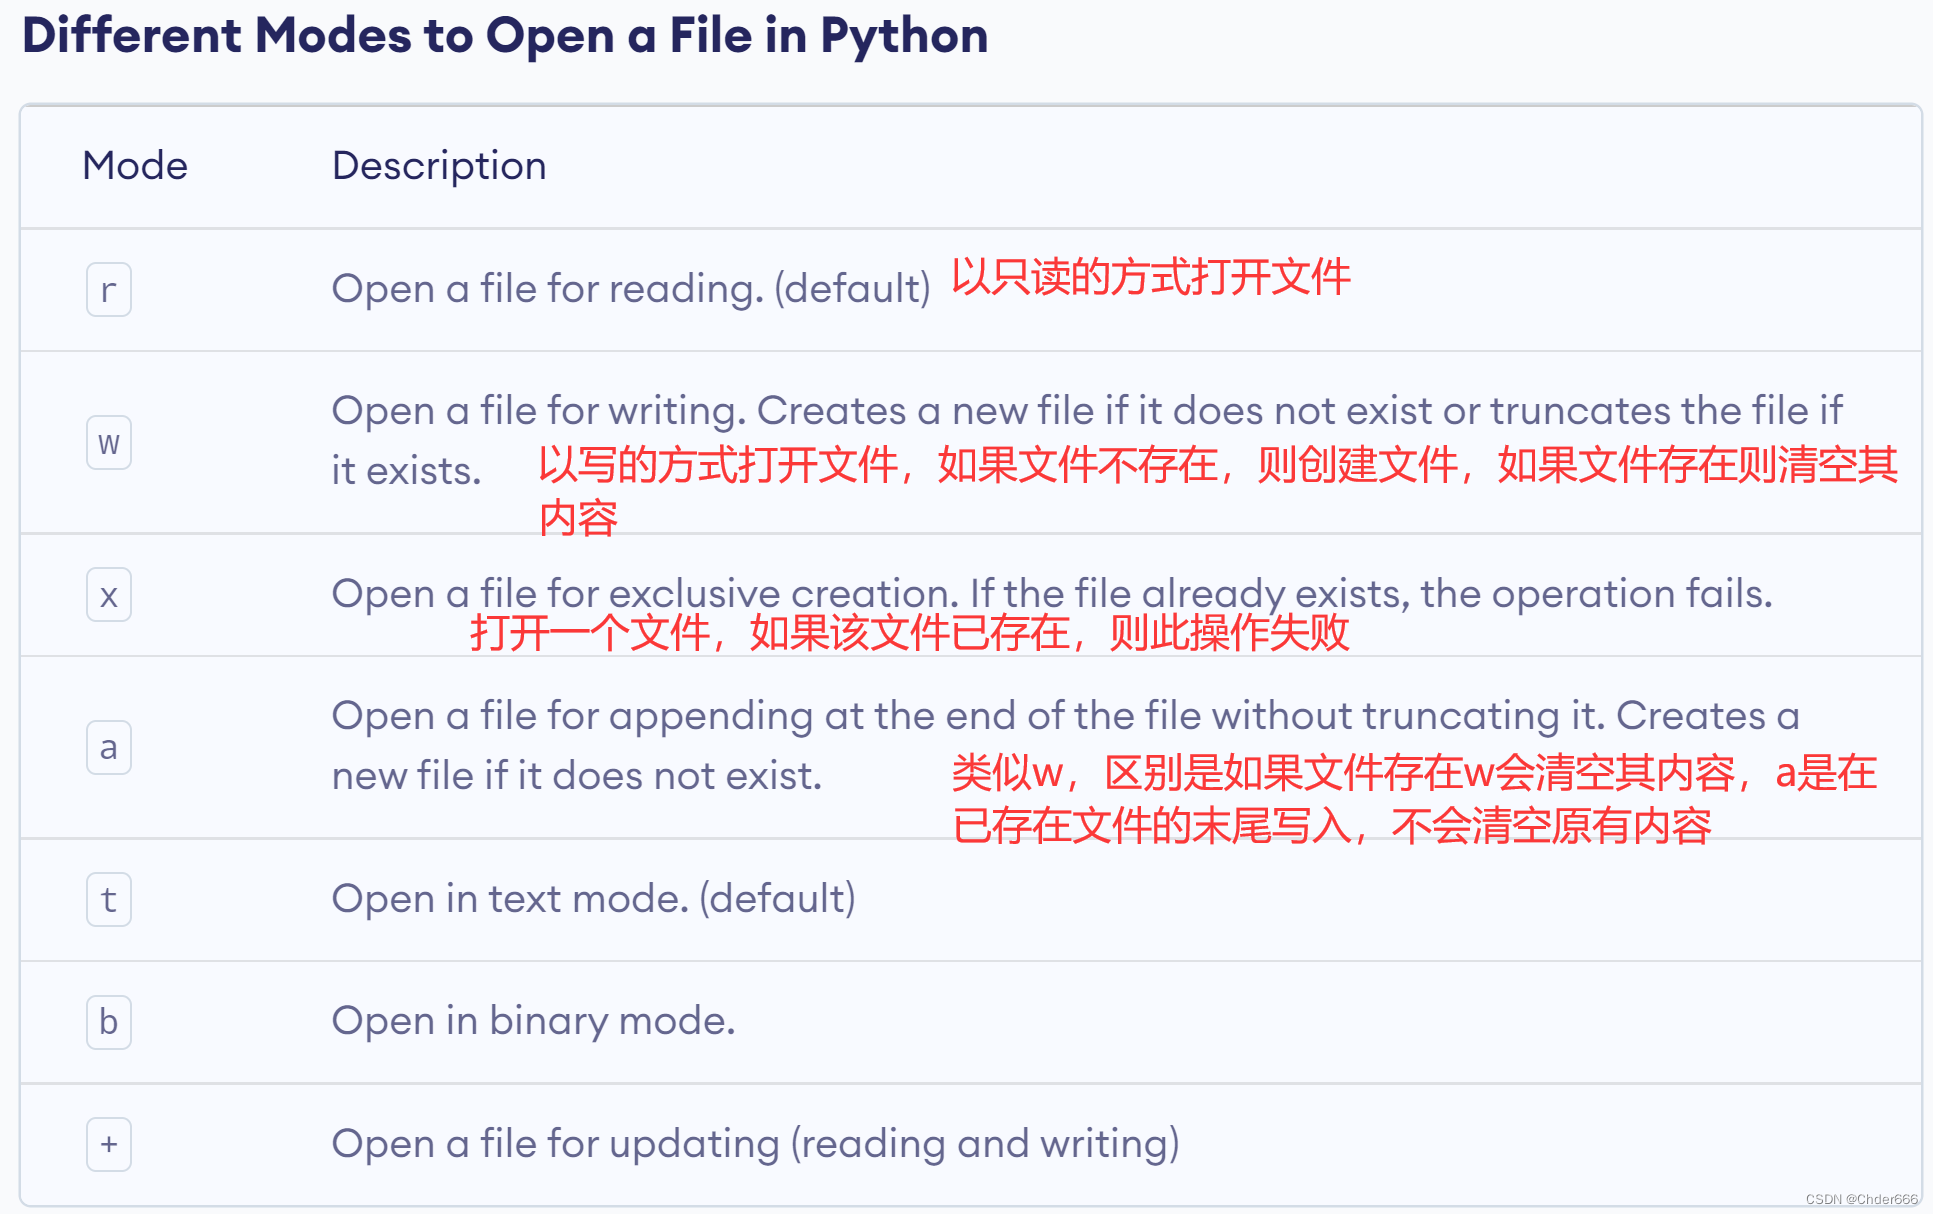Click the exclusive creation description text

point(1050,593)
